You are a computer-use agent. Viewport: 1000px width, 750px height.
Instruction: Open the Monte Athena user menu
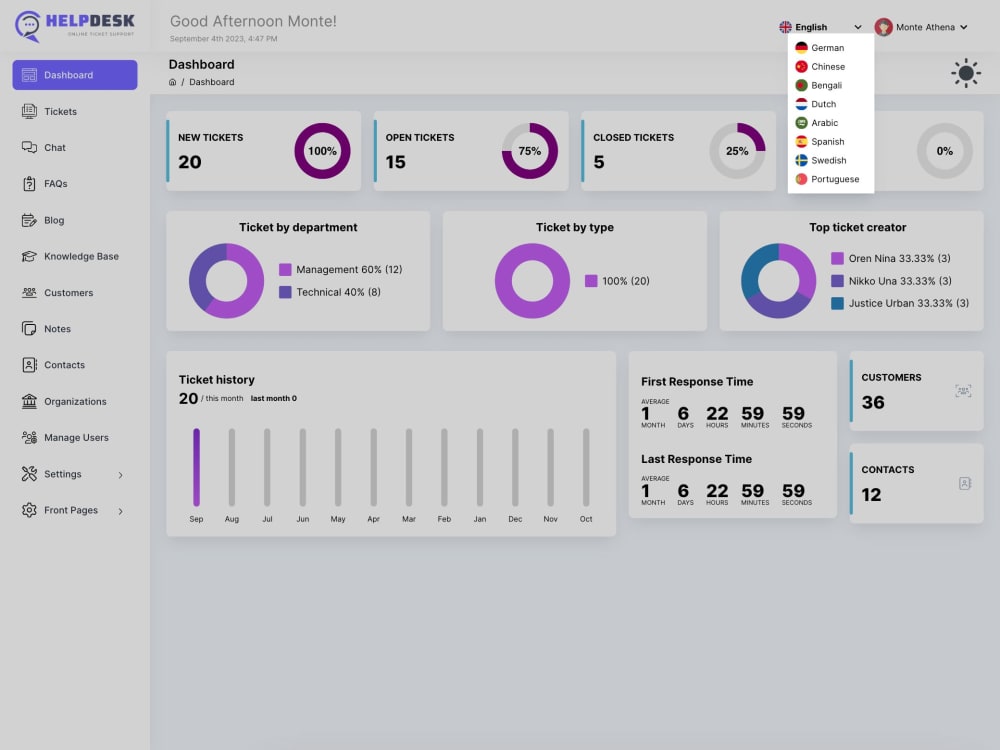(x=921, y=27)
